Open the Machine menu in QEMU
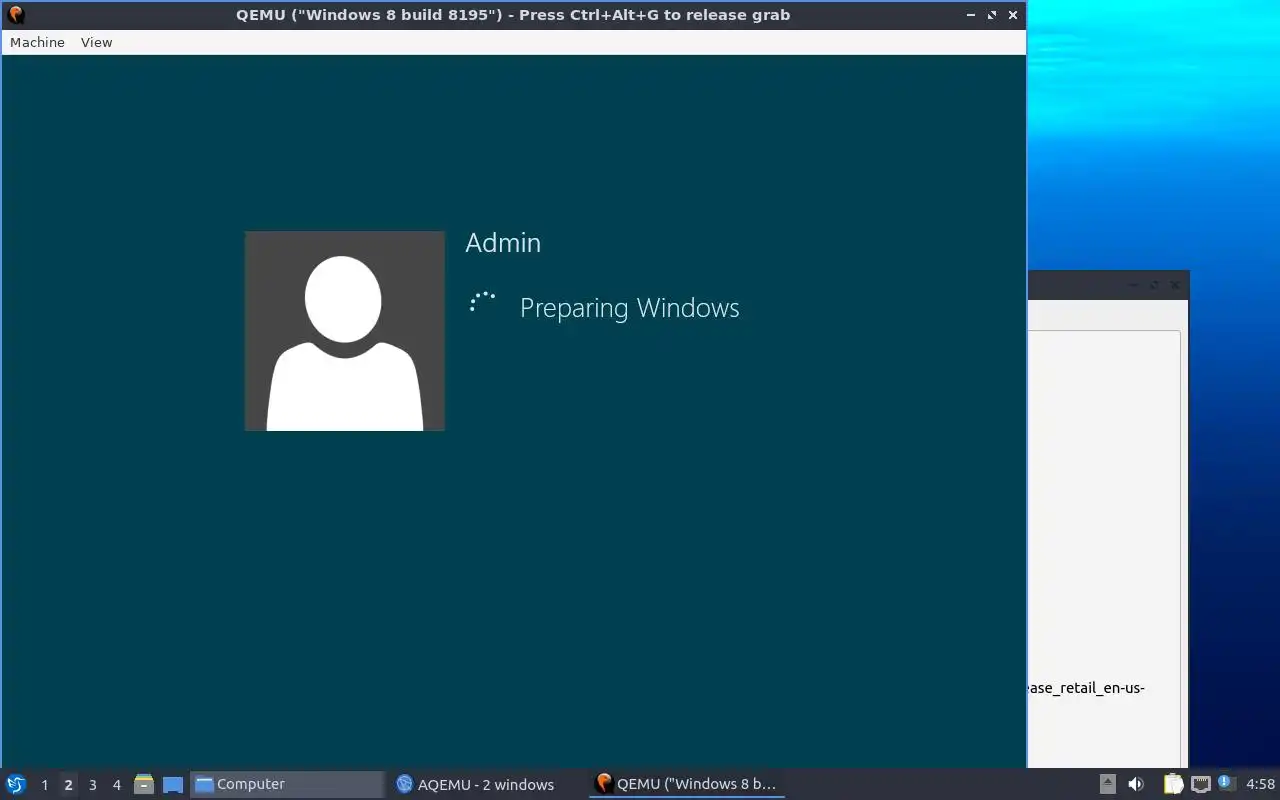 click(37, 42)
